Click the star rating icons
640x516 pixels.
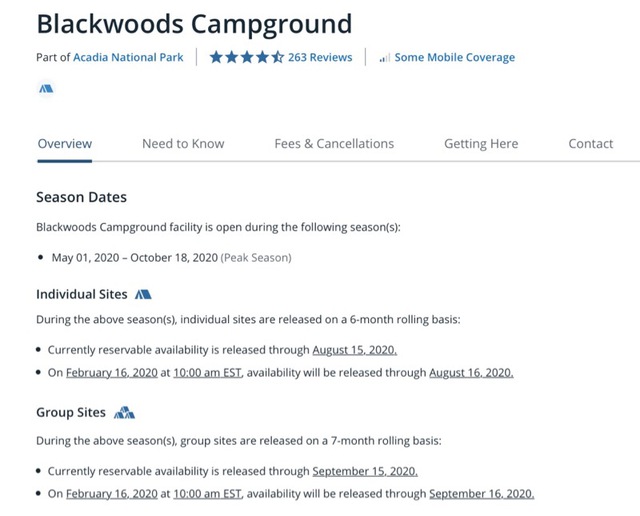tap(247, 57)
